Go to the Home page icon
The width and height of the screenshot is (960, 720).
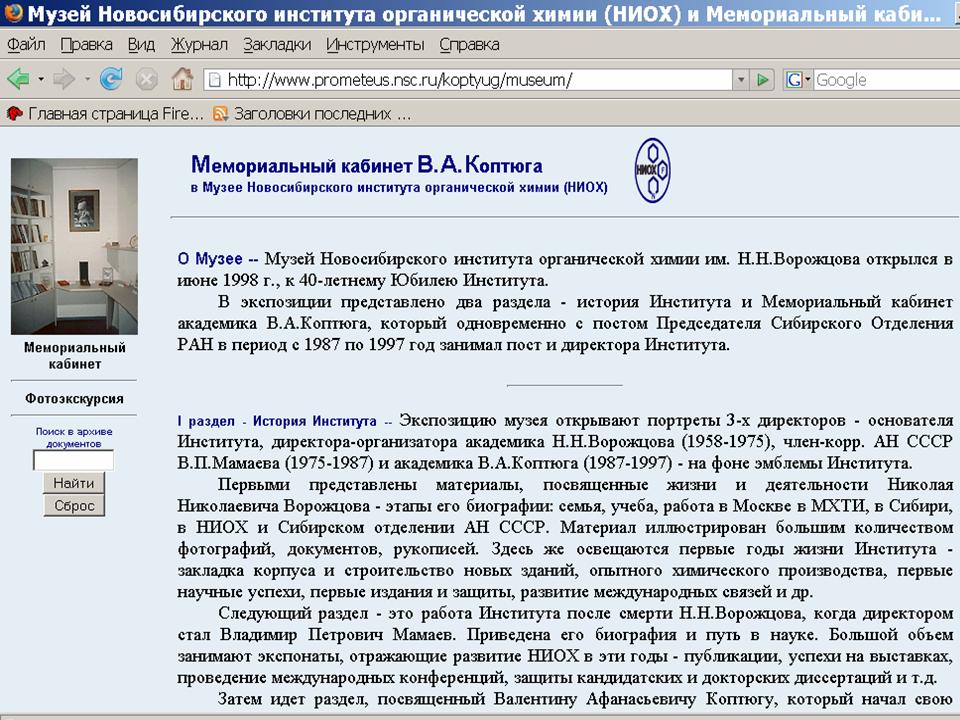pos(181,79)
